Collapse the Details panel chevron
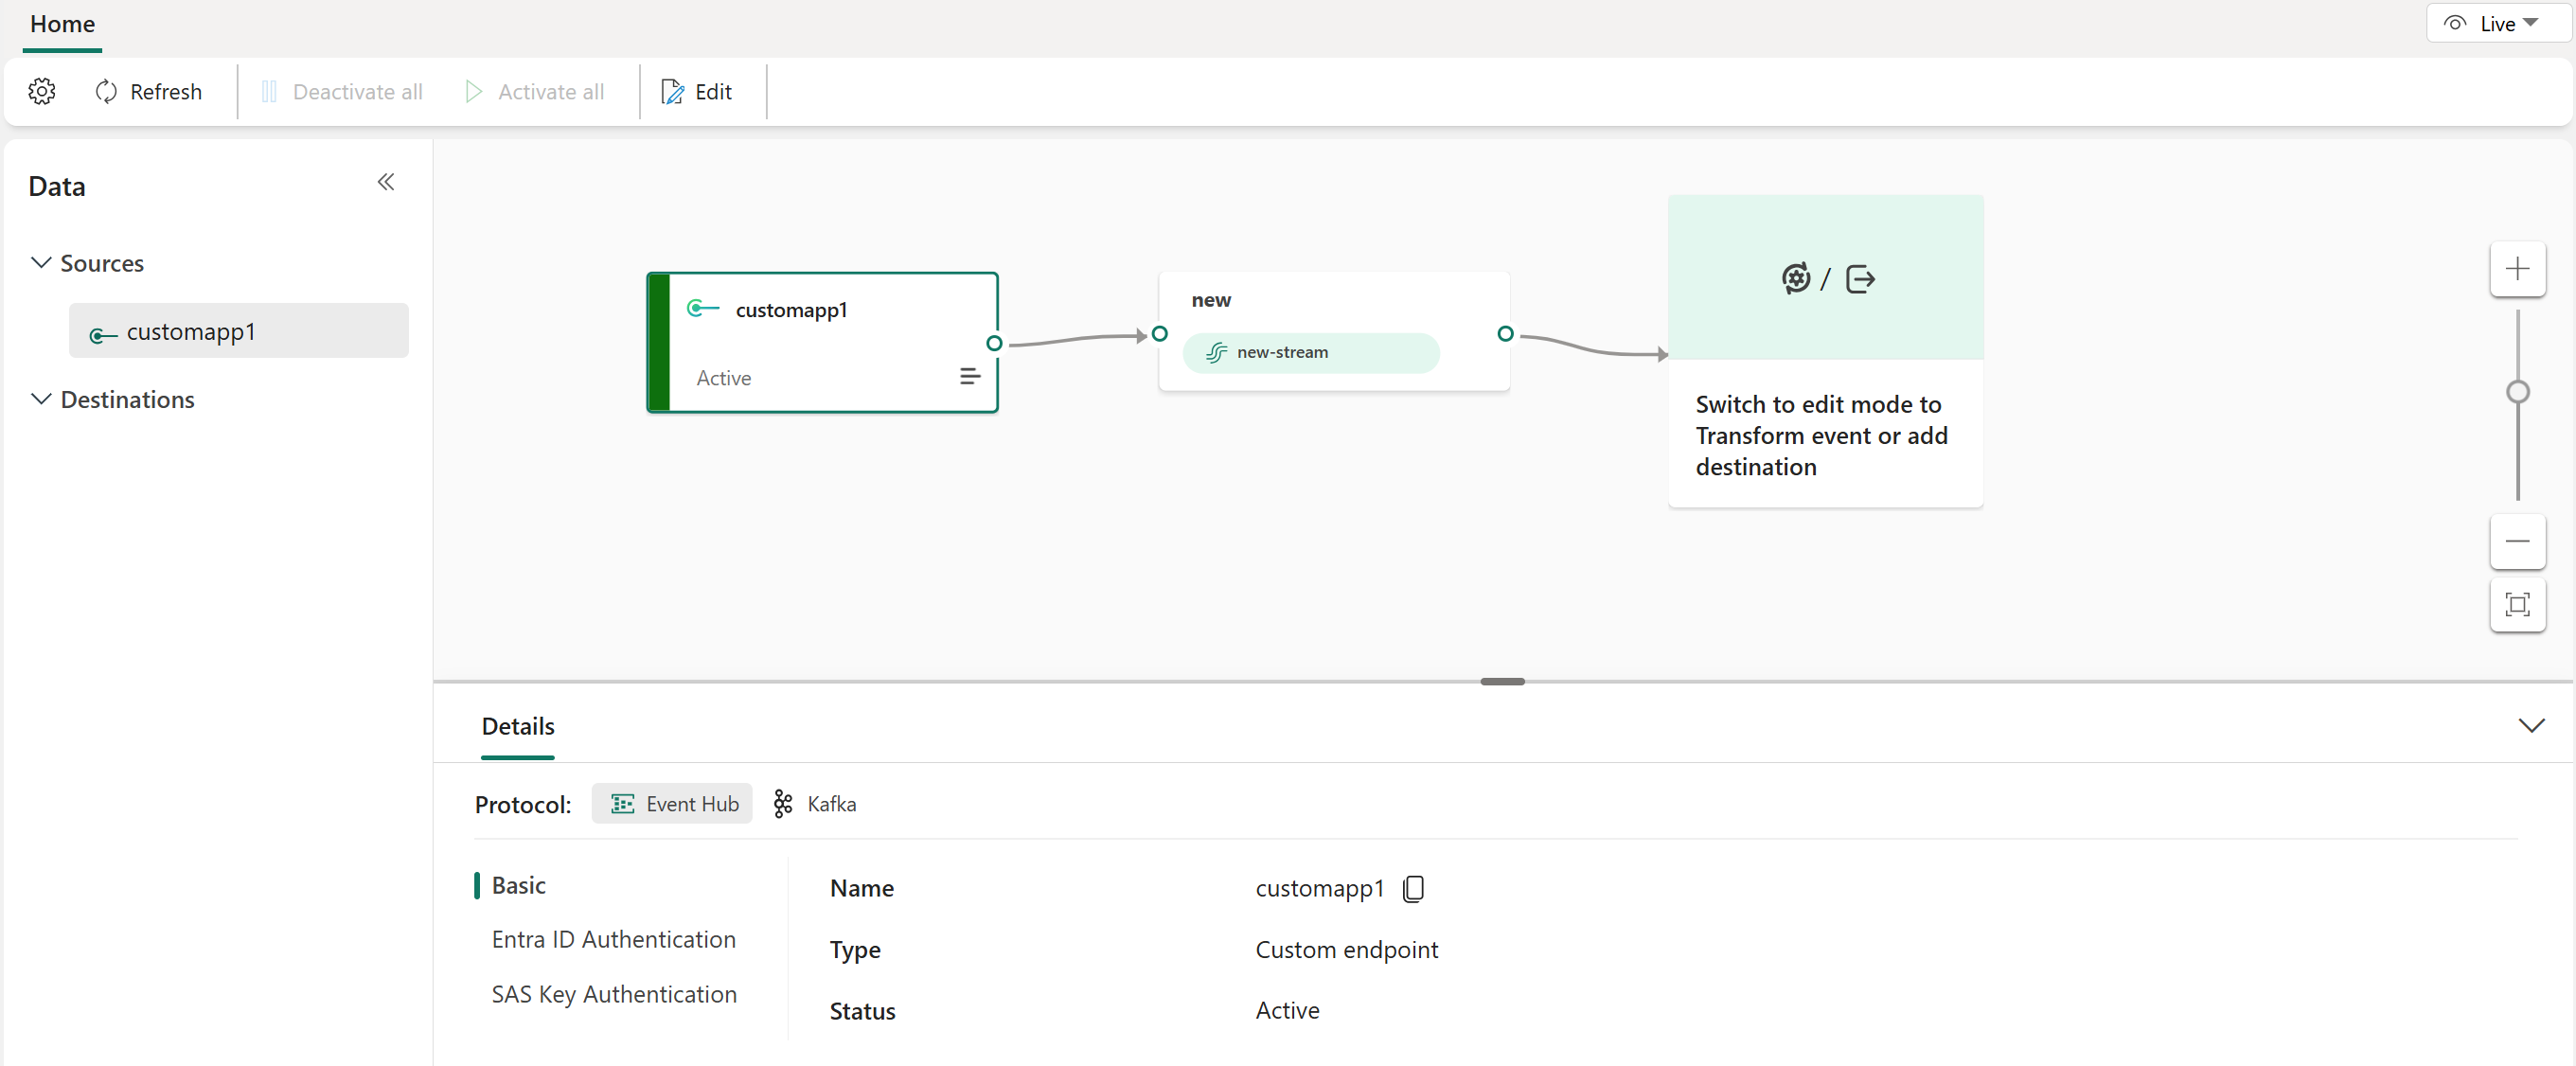The height and width of the screenshot is (1066, 2576). (x=2530, y=726)
